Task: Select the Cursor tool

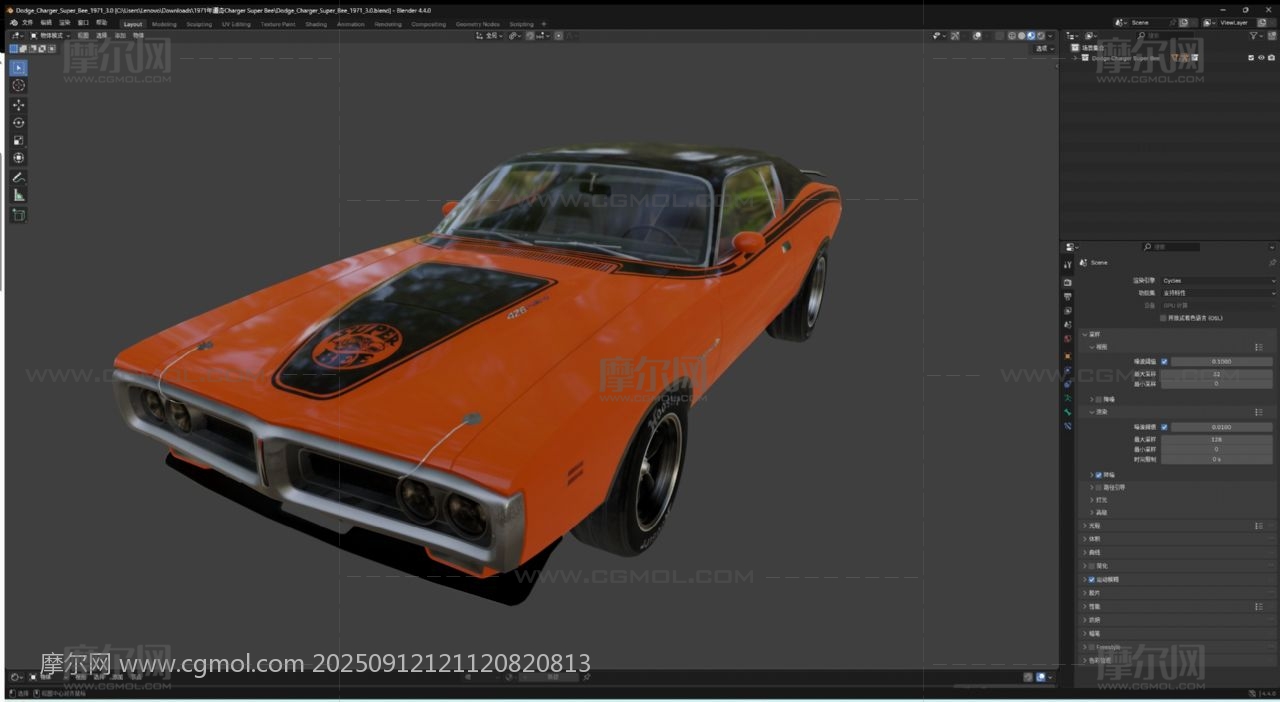Action: click(x=18, y=86)
